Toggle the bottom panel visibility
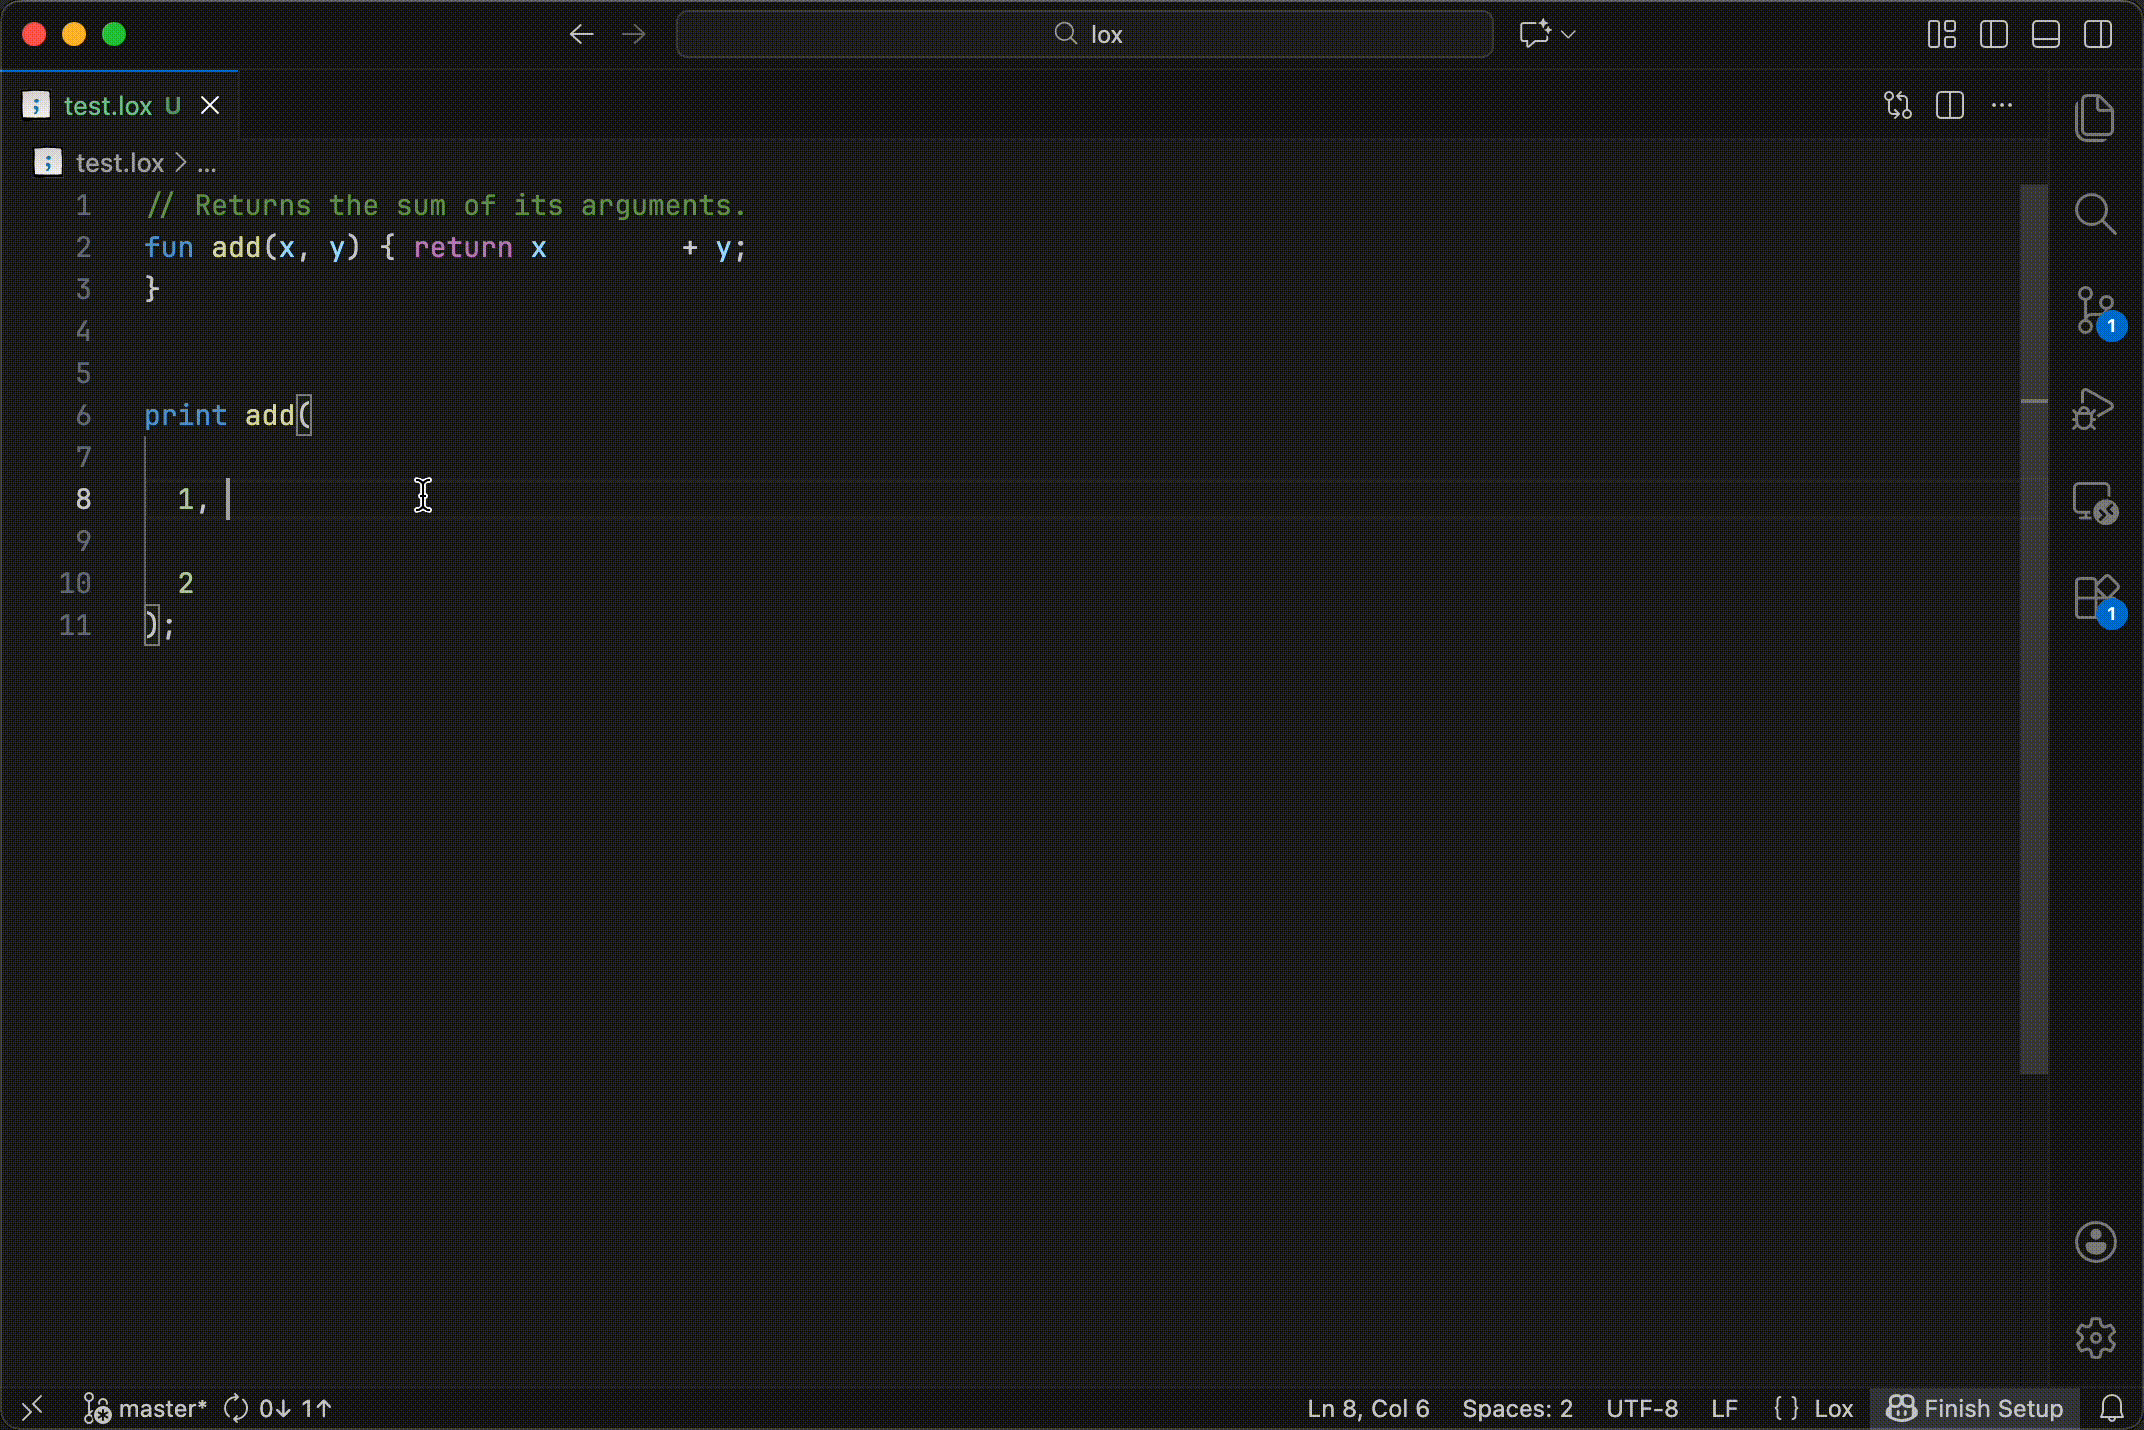The width and height of the screenshot is (2144, 1430). tap(2045, 34)
